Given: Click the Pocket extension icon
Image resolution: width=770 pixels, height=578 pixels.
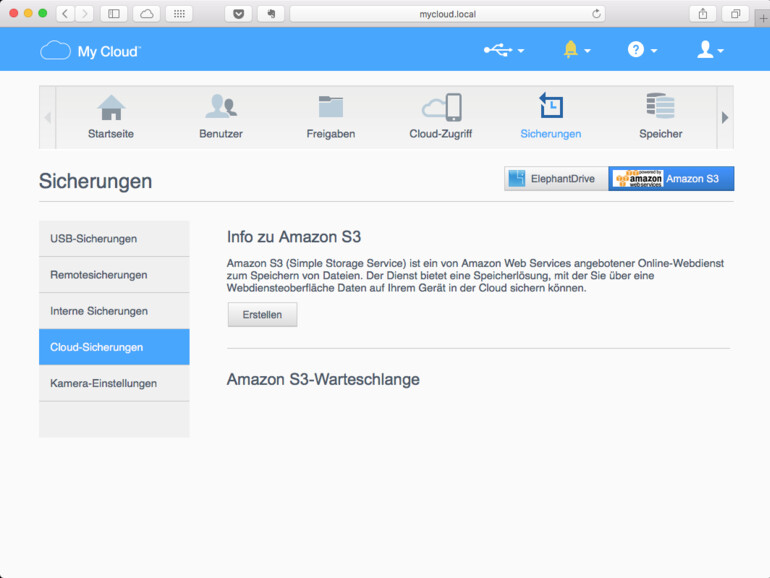Looking at the screenshot, I should 238,14.
